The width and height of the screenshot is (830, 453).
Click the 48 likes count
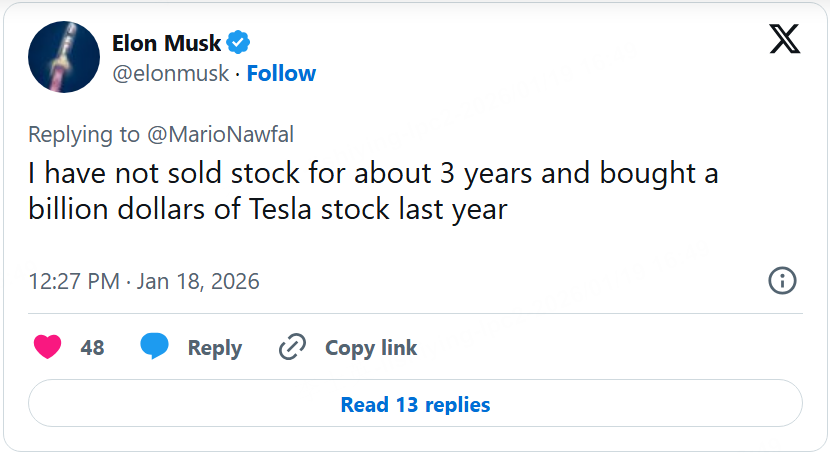(92, 348)
